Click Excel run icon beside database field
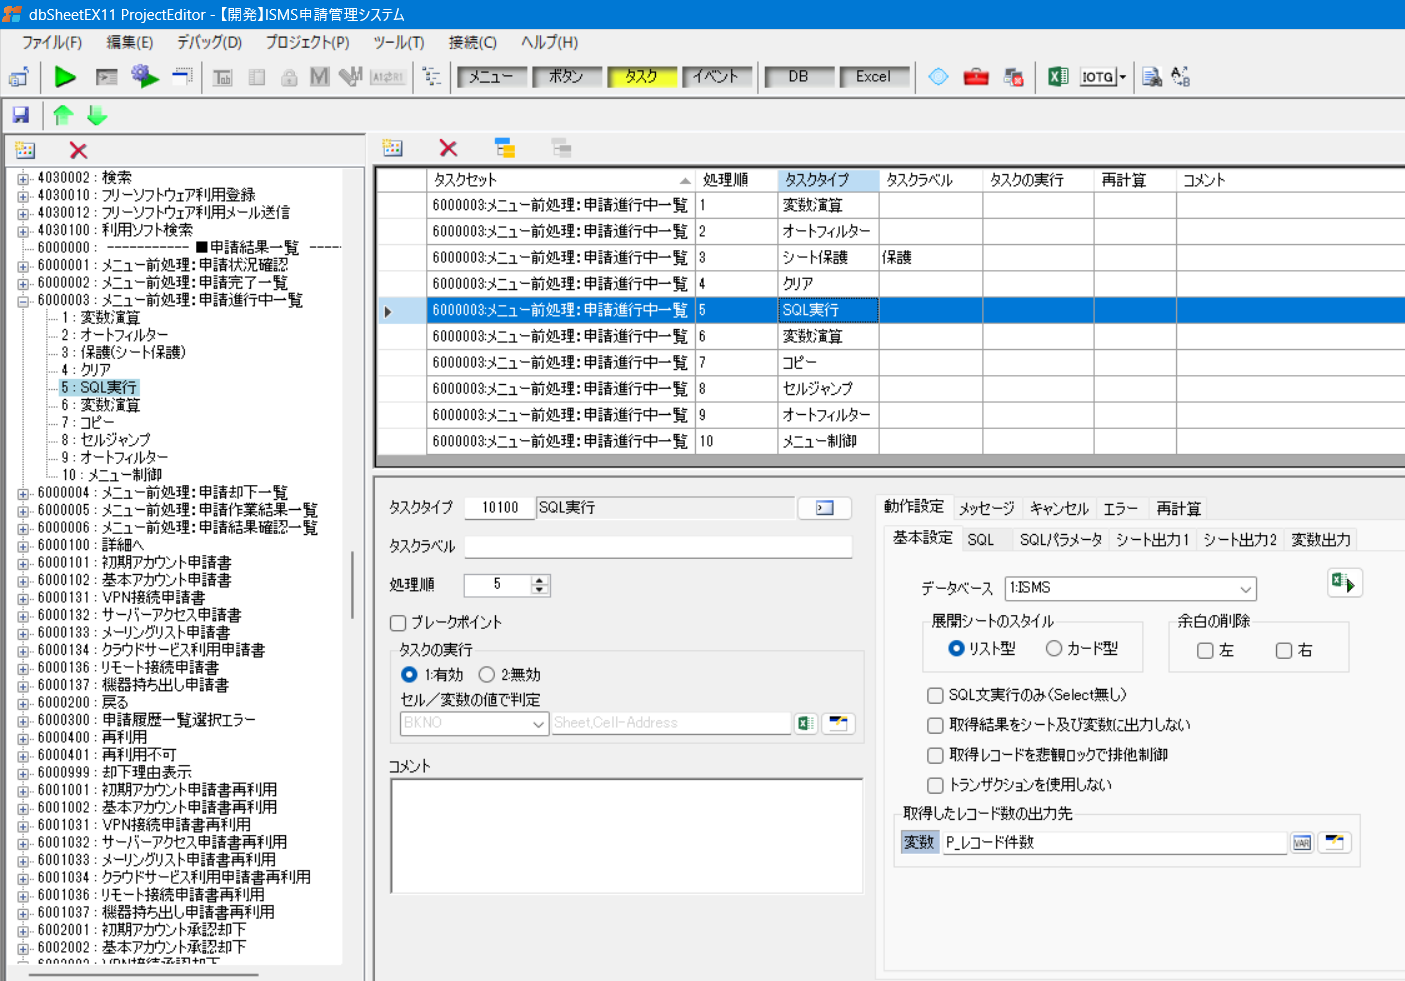1405x981 pixels. pos(1343,583)
